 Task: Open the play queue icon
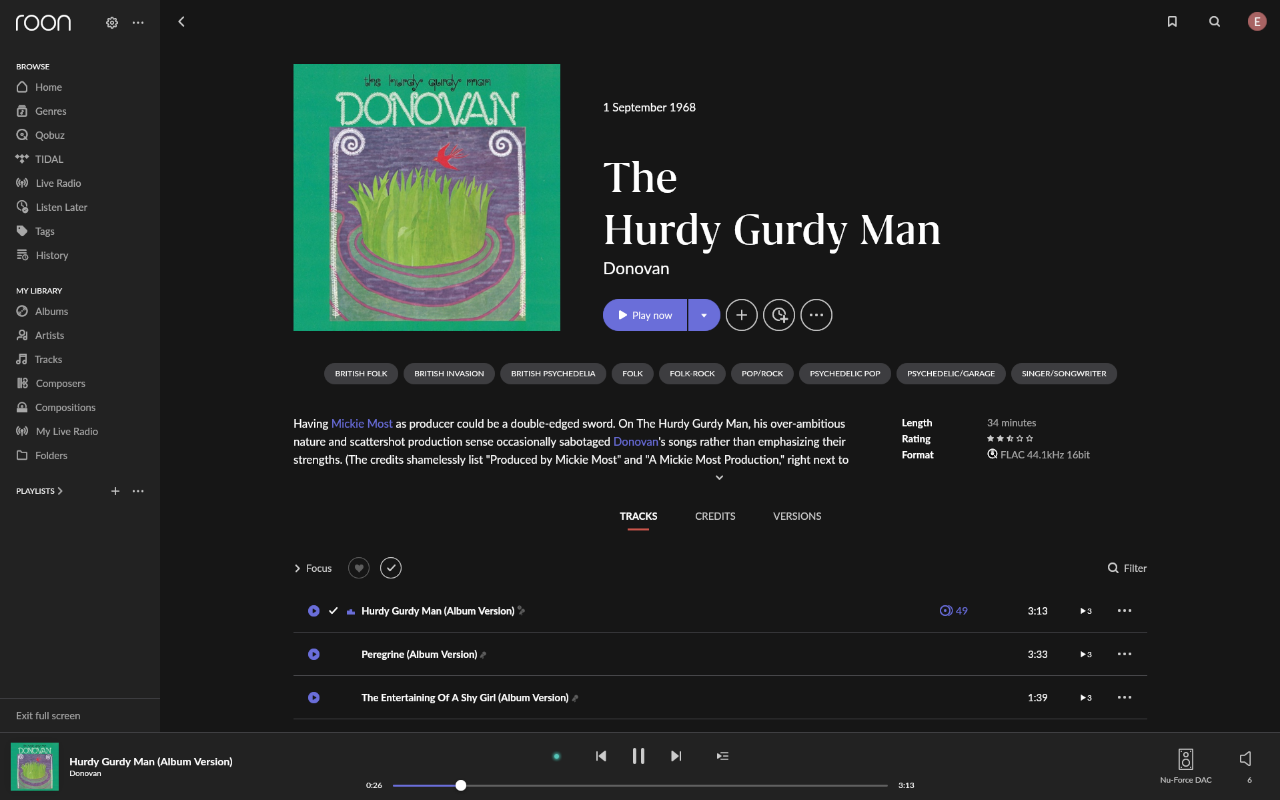(x=723, y=756)
